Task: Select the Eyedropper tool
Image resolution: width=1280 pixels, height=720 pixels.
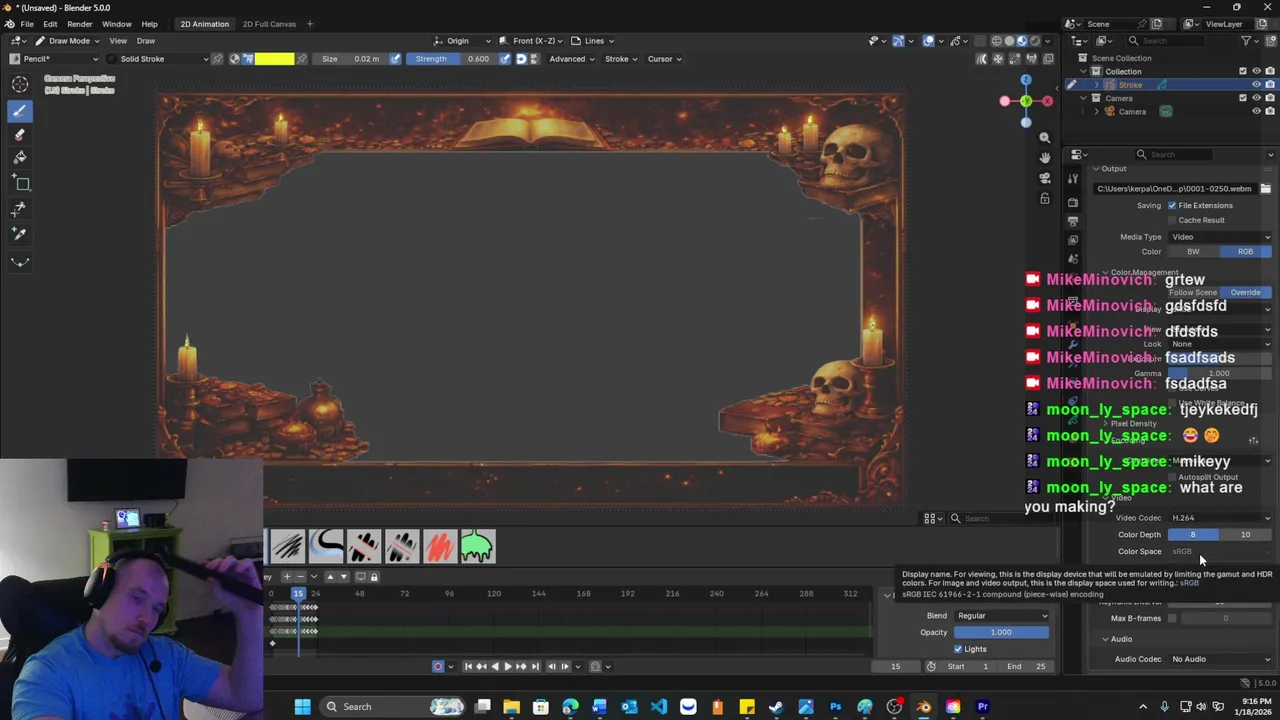Action: [x=20, y=234]
